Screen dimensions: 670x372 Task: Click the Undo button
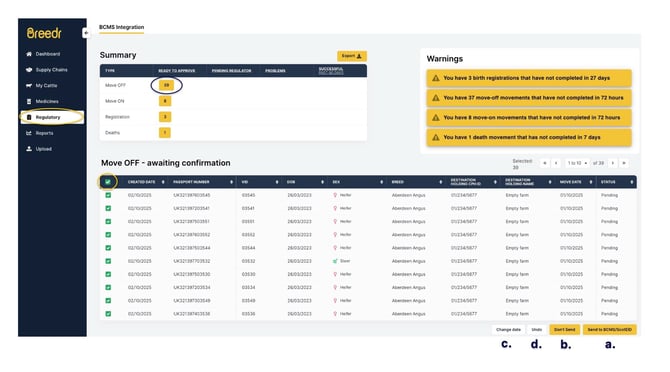[x=537, y=330]
